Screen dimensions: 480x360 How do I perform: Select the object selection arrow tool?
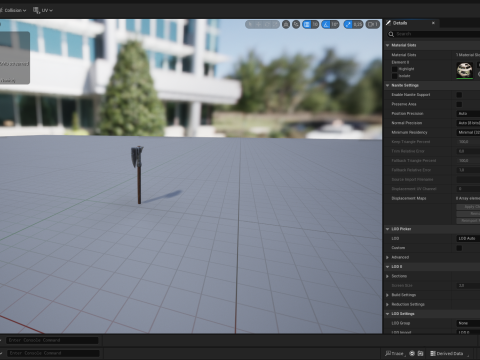point(250,24)
